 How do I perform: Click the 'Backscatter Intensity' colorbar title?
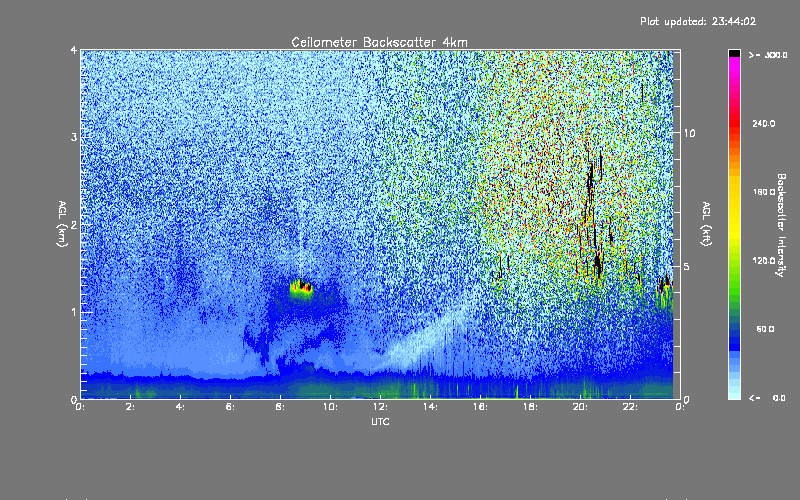coord(781,225)
